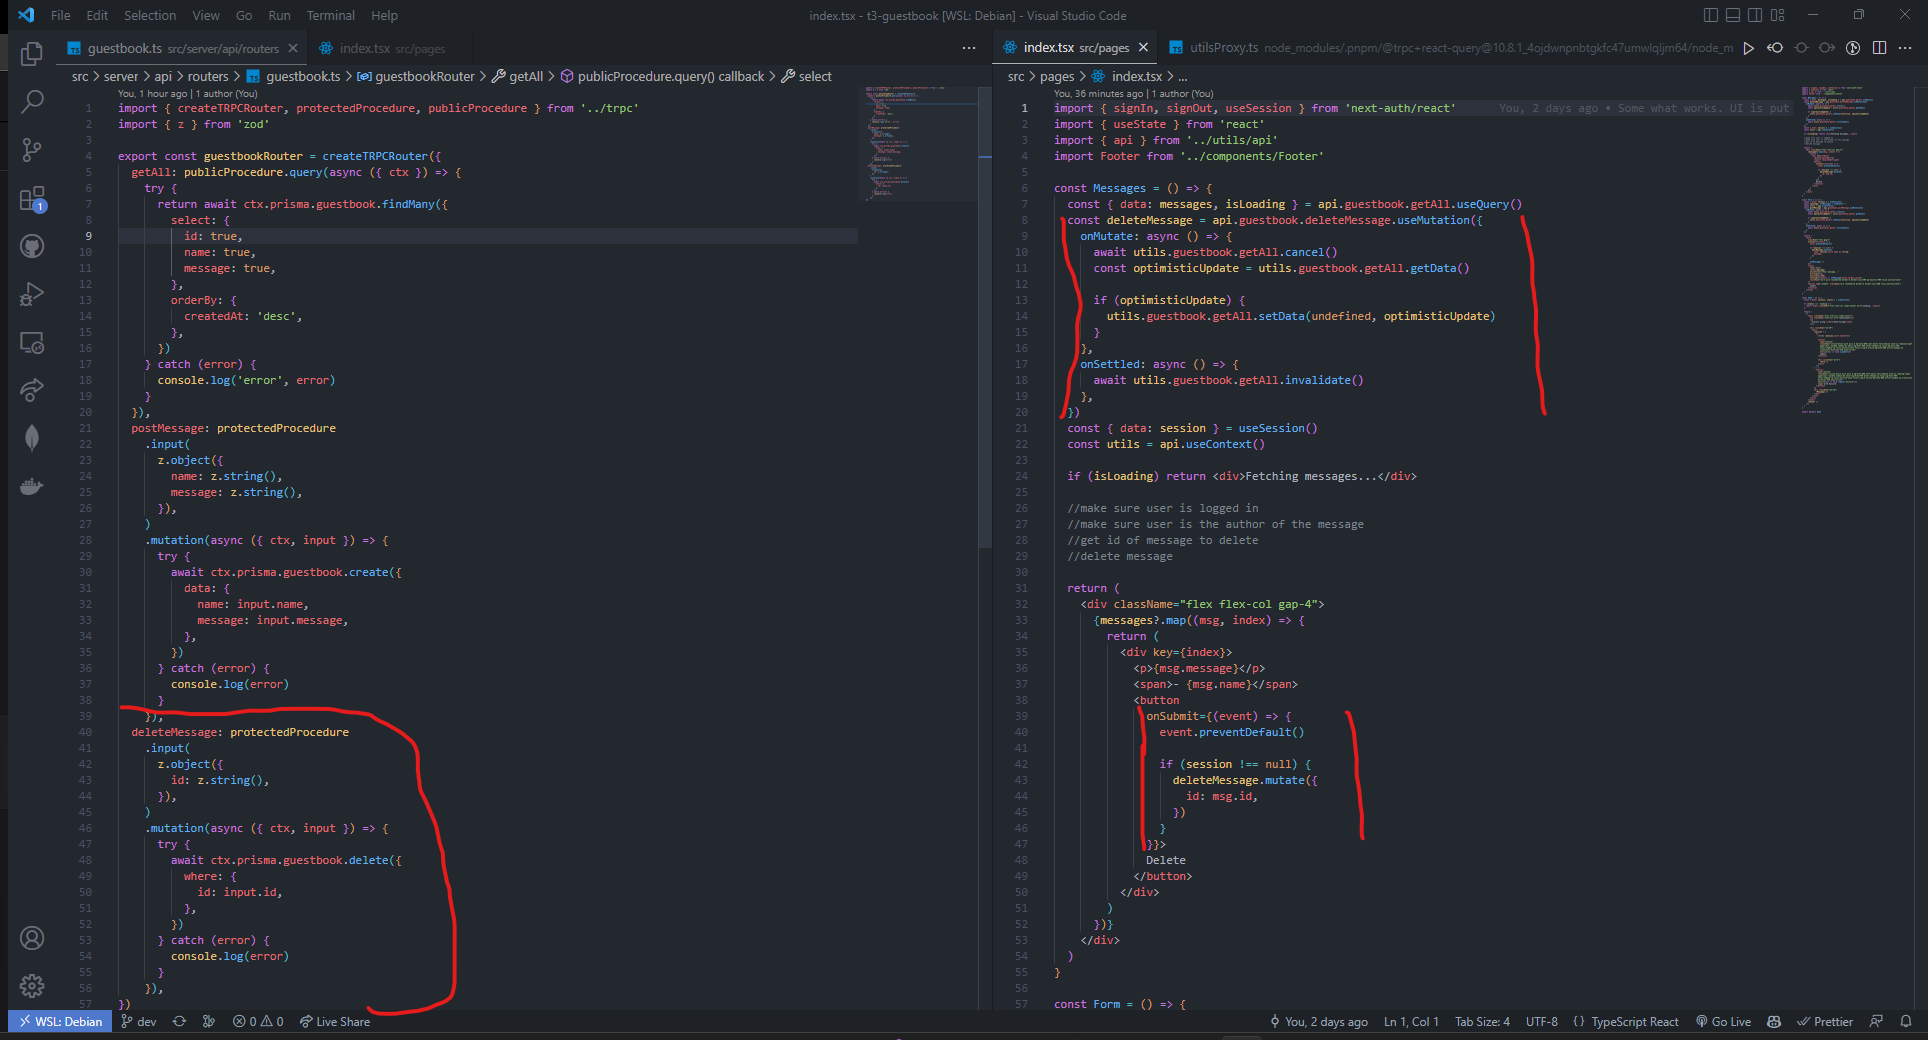The height and width of the screenshot is (1040, 1928).
Task: Open the notifications bell
Action: 1906,1022
